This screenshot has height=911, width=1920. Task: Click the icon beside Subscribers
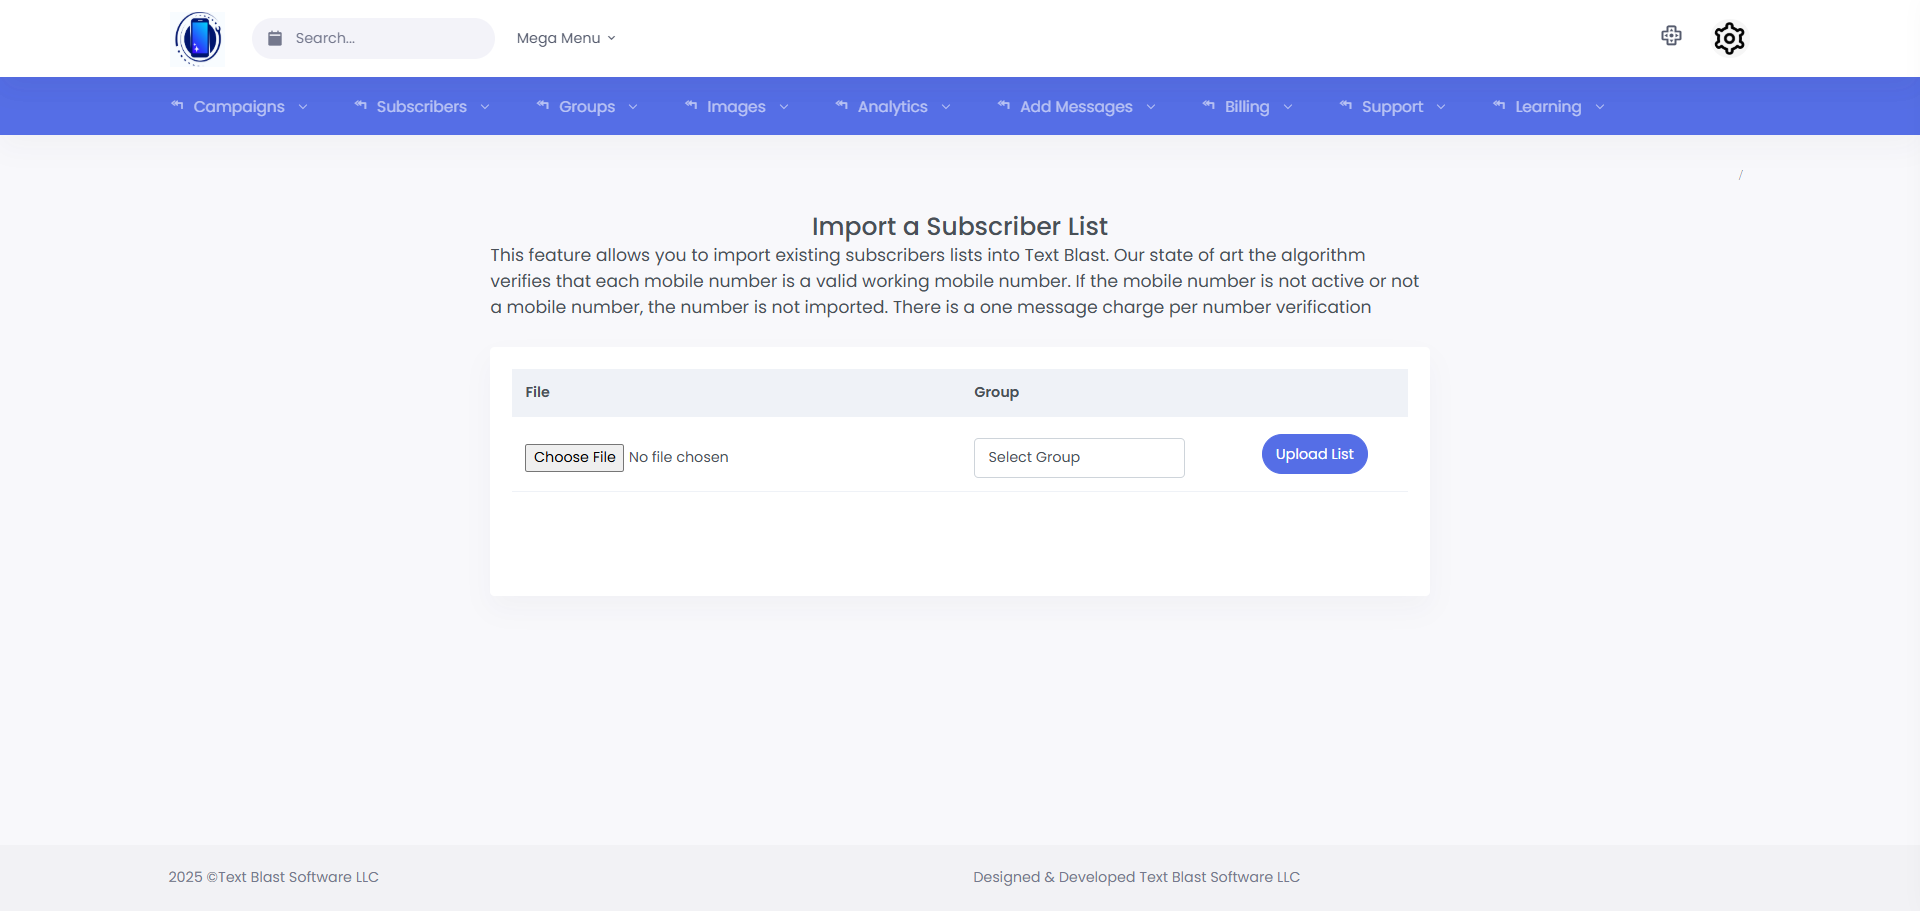point(360,105)
